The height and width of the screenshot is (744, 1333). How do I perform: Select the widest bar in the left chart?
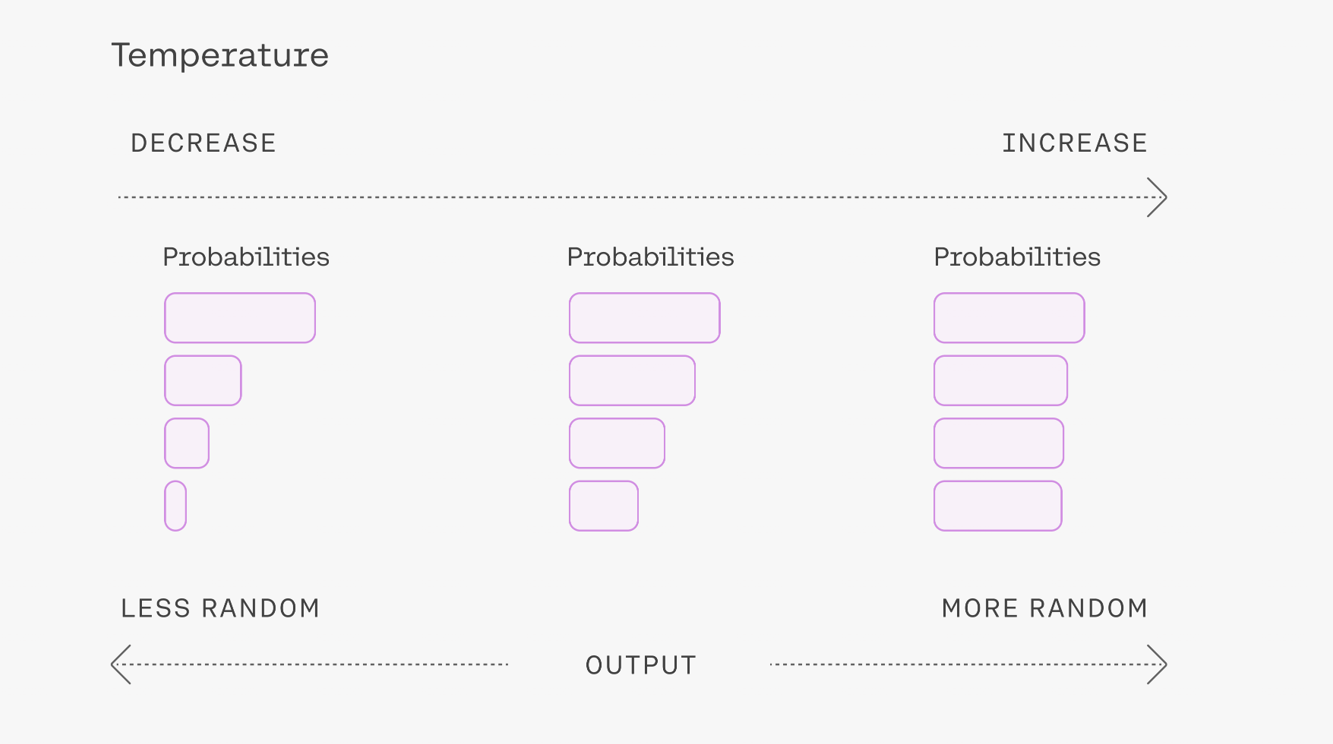pos(240,318)
